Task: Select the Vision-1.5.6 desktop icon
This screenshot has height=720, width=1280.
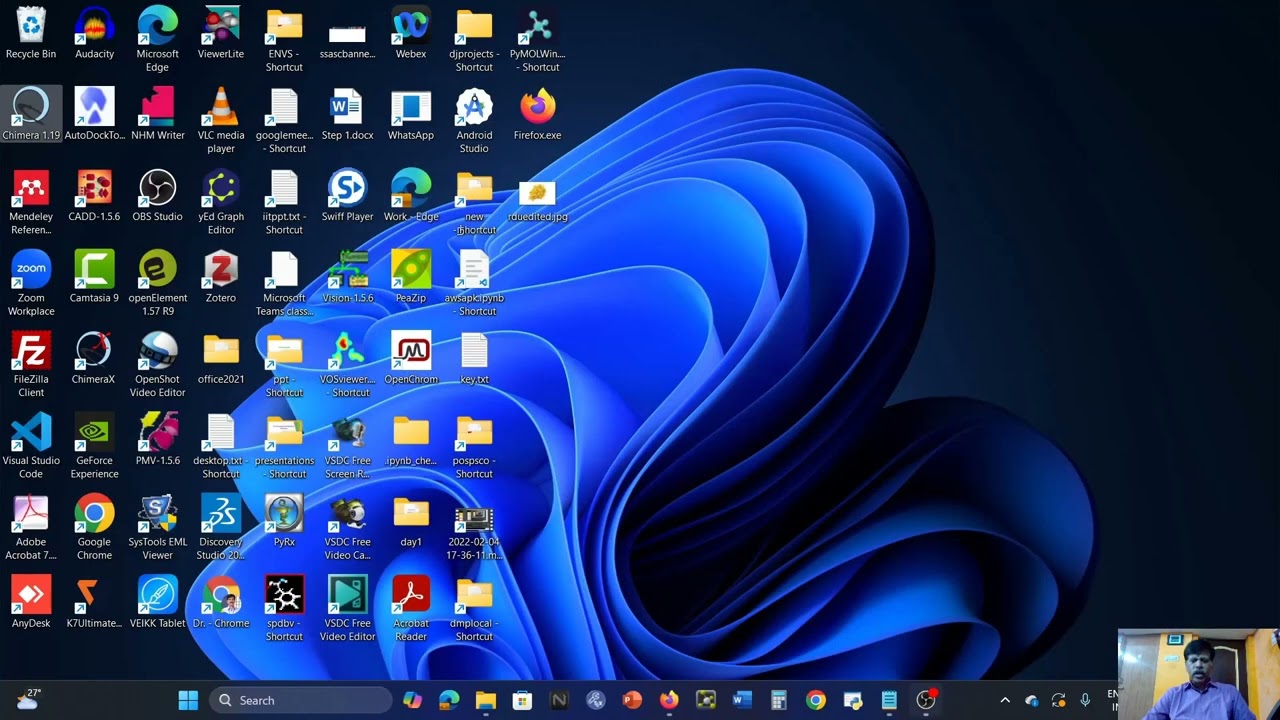Action: (347, 277)
